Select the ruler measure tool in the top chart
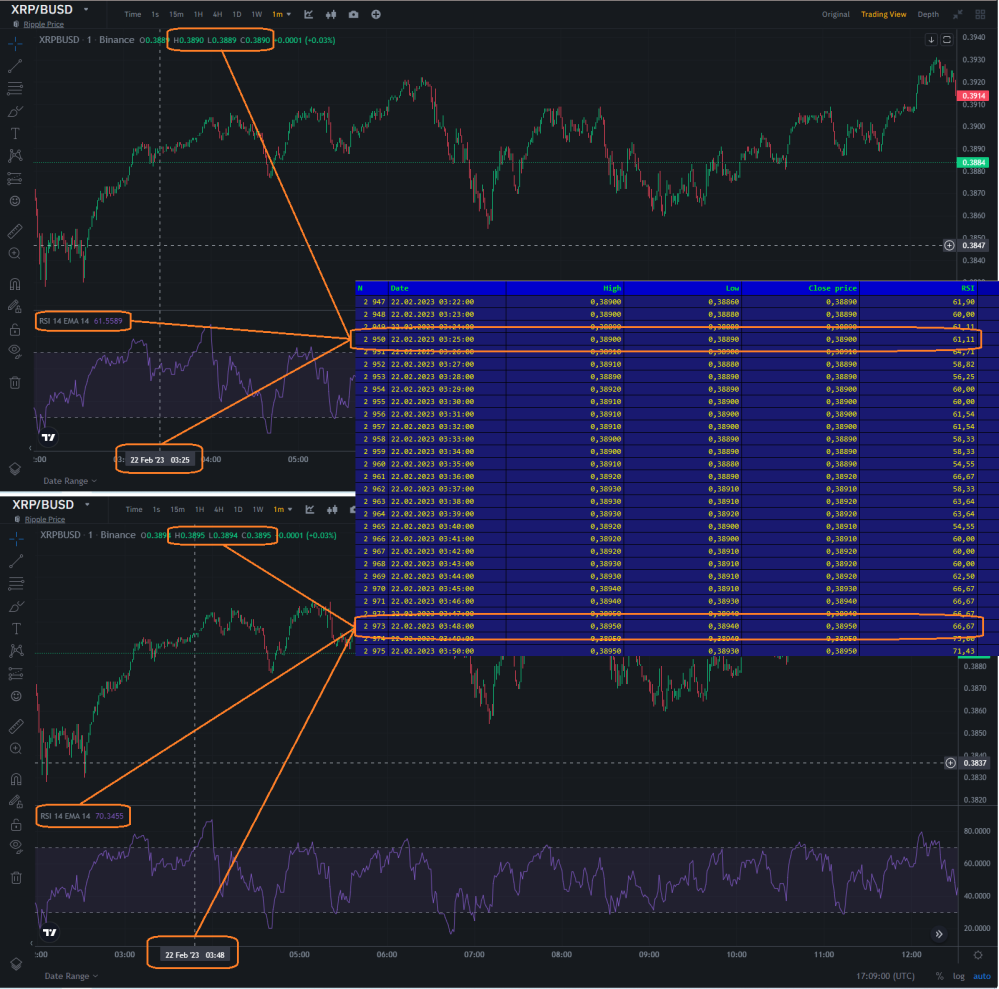 click(x=15, y=231)
